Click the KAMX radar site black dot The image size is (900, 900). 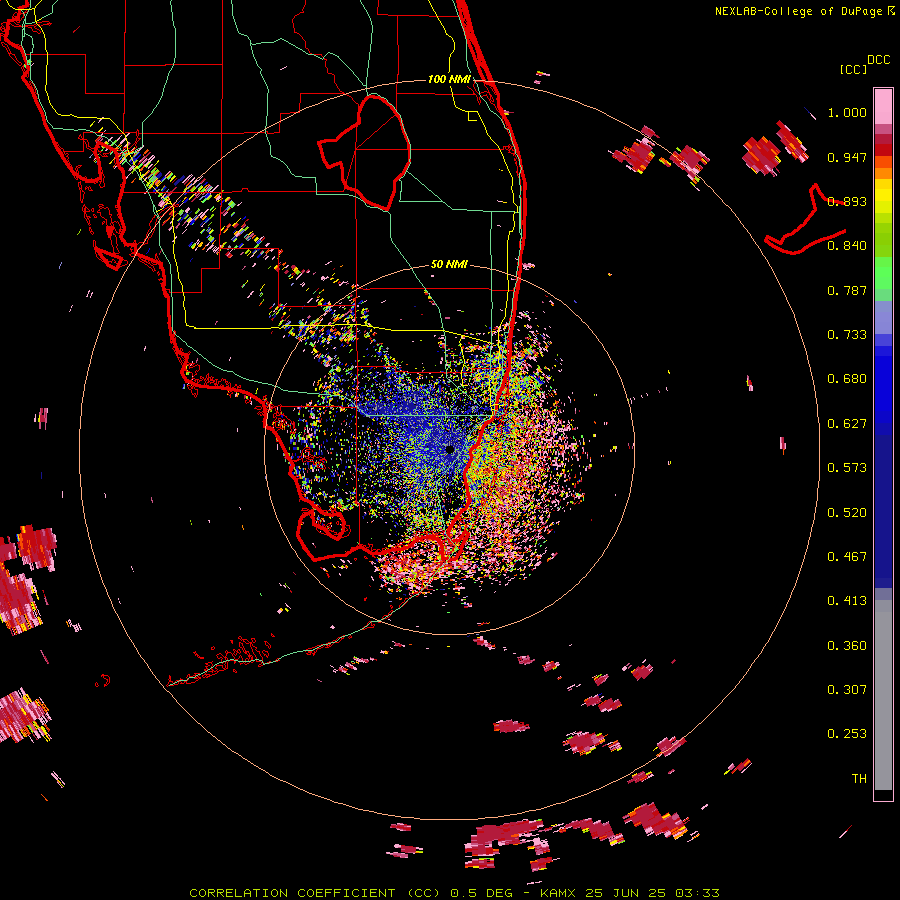(450, 449)
